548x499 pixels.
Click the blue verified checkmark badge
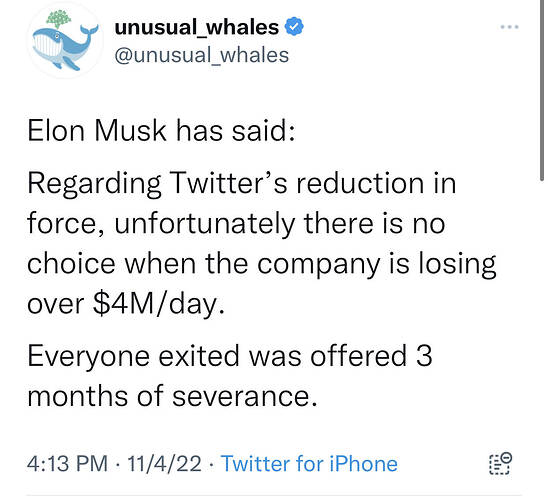coord(294,27)
